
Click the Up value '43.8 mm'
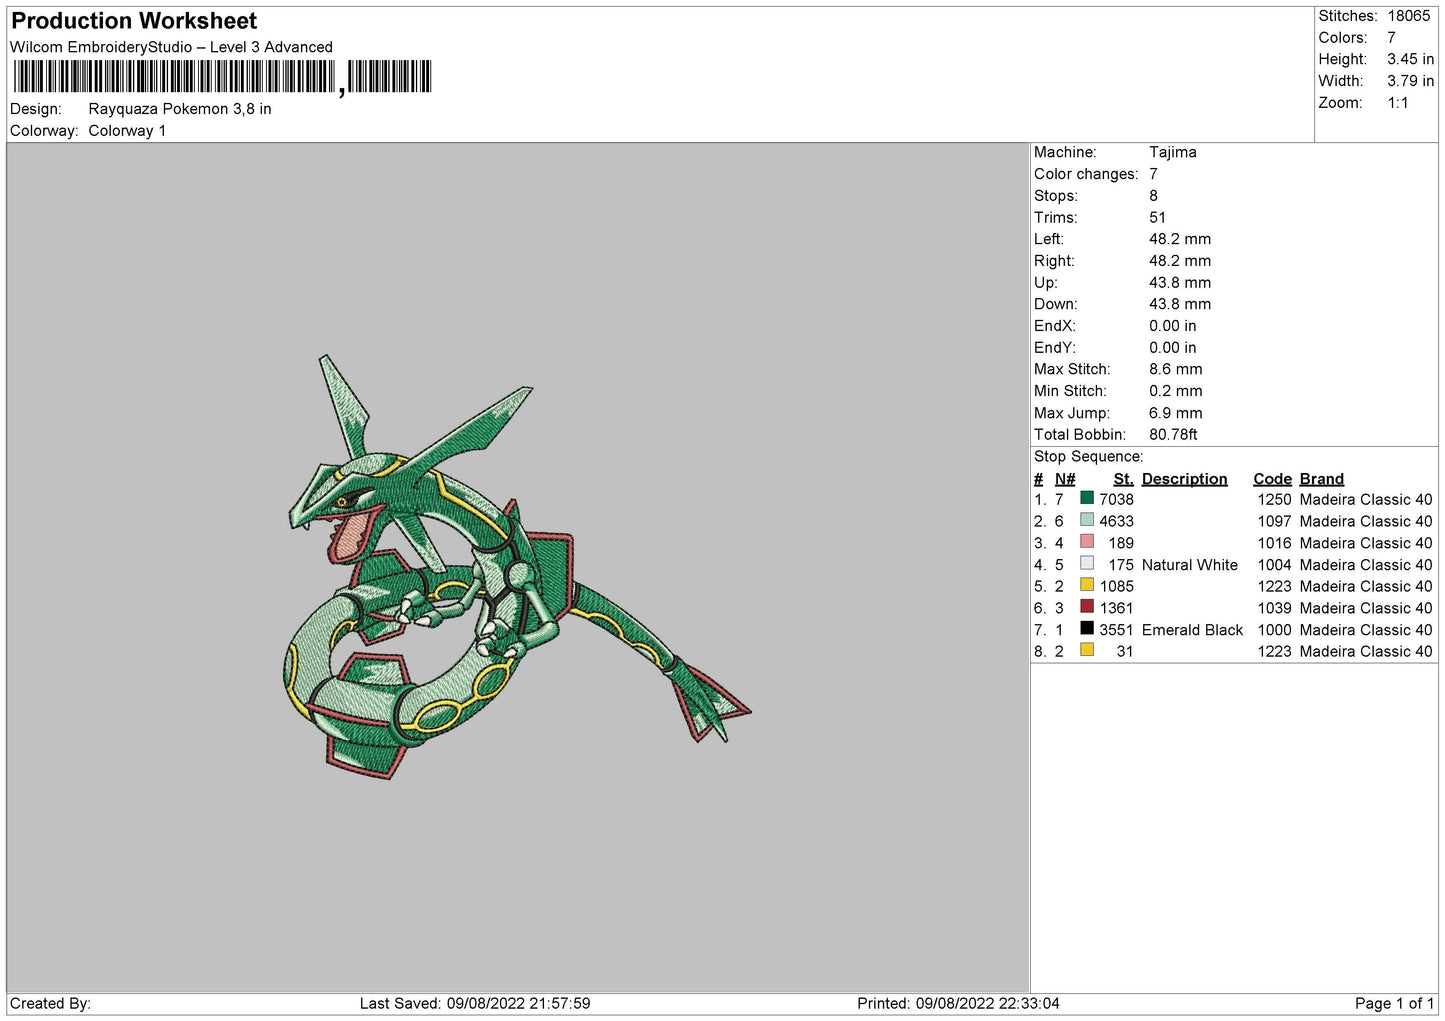tap(1179, 282)
